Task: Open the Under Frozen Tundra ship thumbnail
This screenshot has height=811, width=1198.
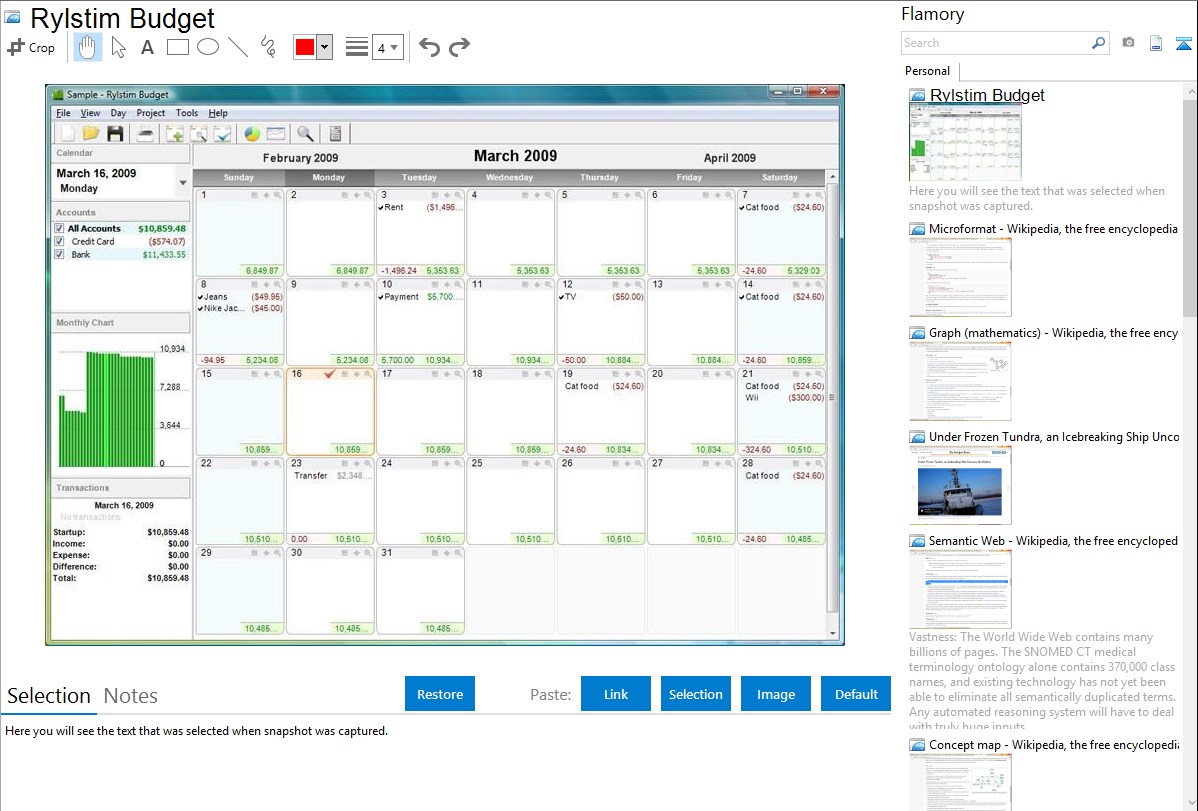Action: coord(960,485)
